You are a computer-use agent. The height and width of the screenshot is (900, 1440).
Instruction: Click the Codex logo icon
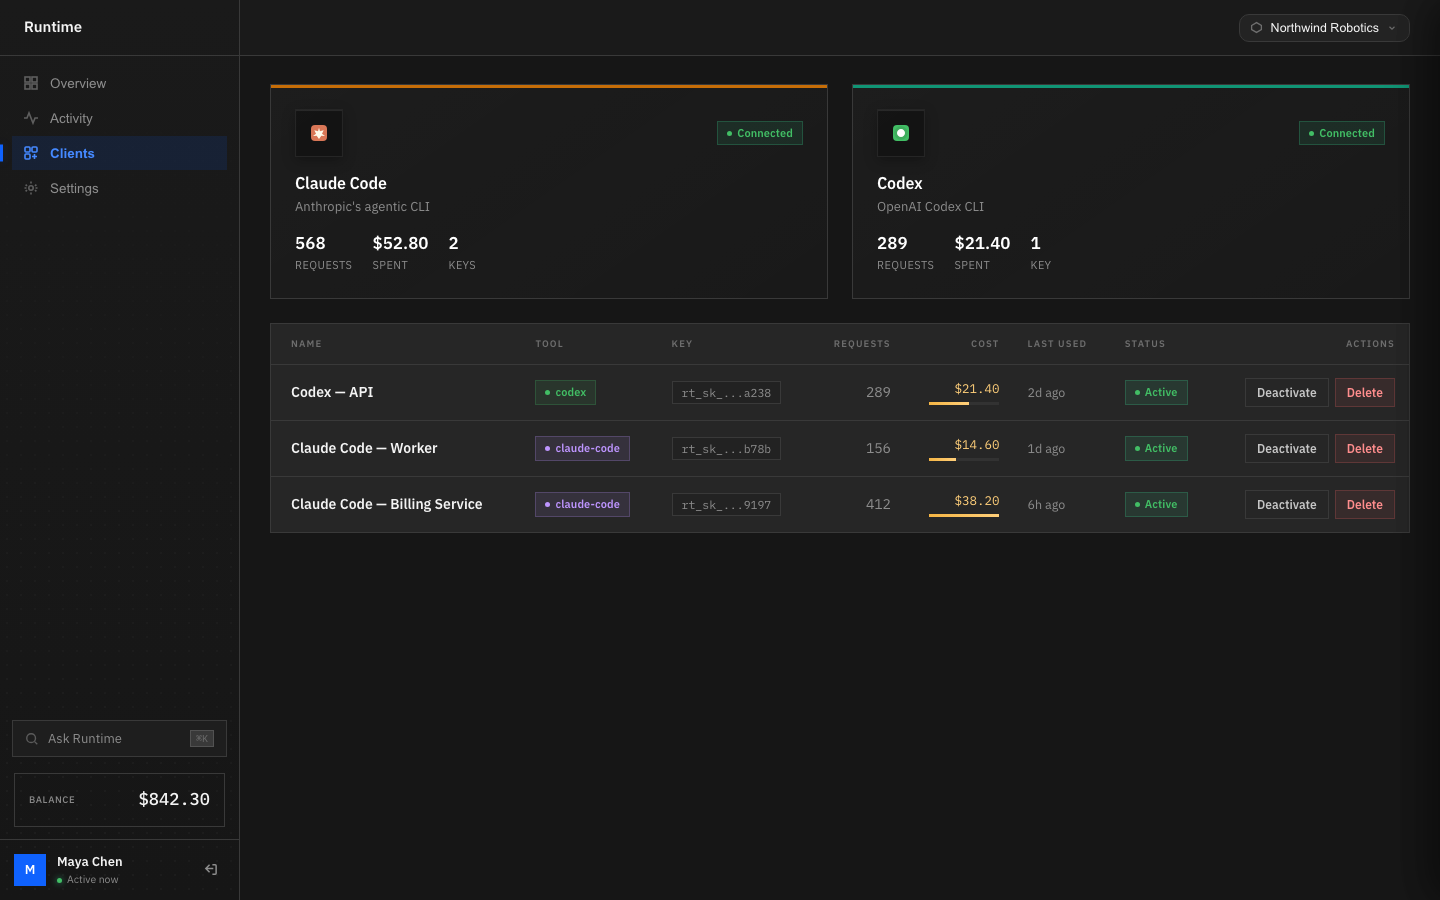[x=901, y=133]
